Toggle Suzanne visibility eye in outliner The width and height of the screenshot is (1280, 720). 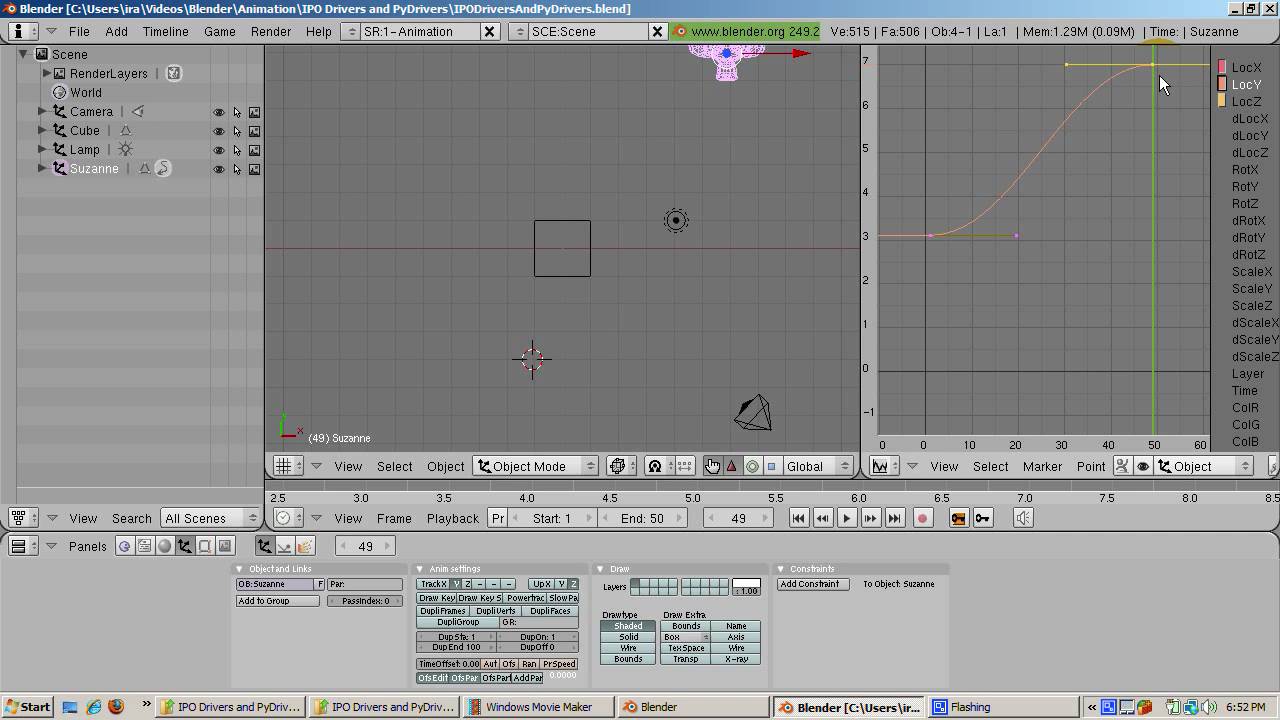tap(219, 169)
